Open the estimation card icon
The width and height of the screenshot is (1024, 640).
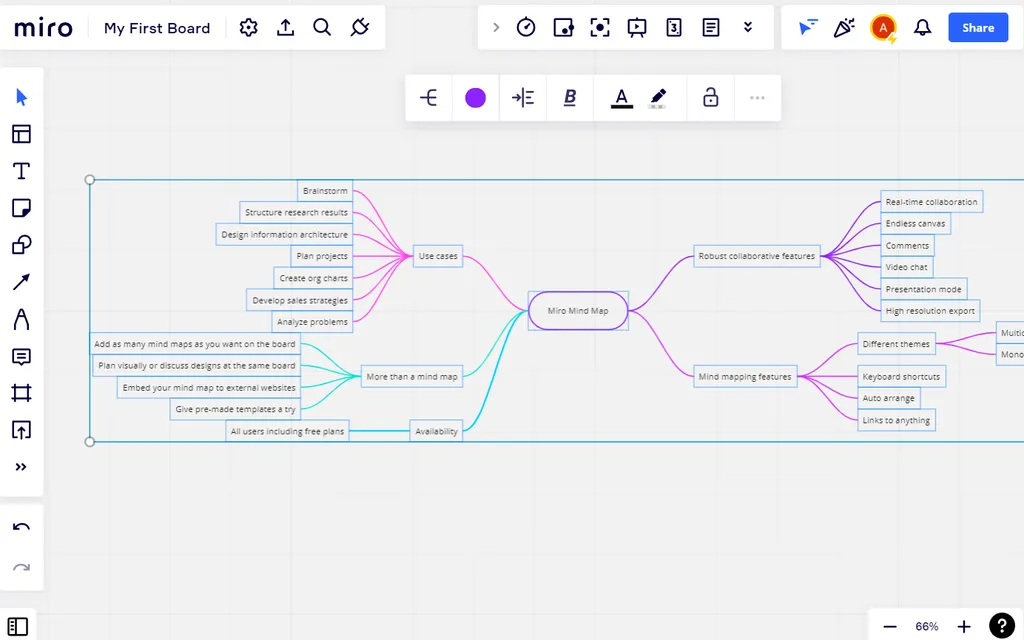pos(674,27)
